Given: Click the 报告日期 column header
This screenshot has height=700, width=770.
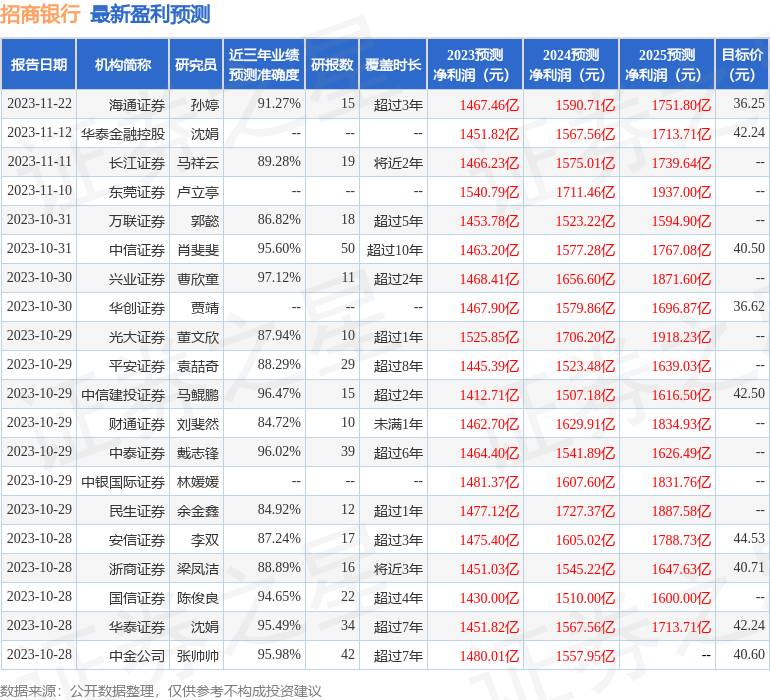Looking at the screenshot, I should (39, 64).
